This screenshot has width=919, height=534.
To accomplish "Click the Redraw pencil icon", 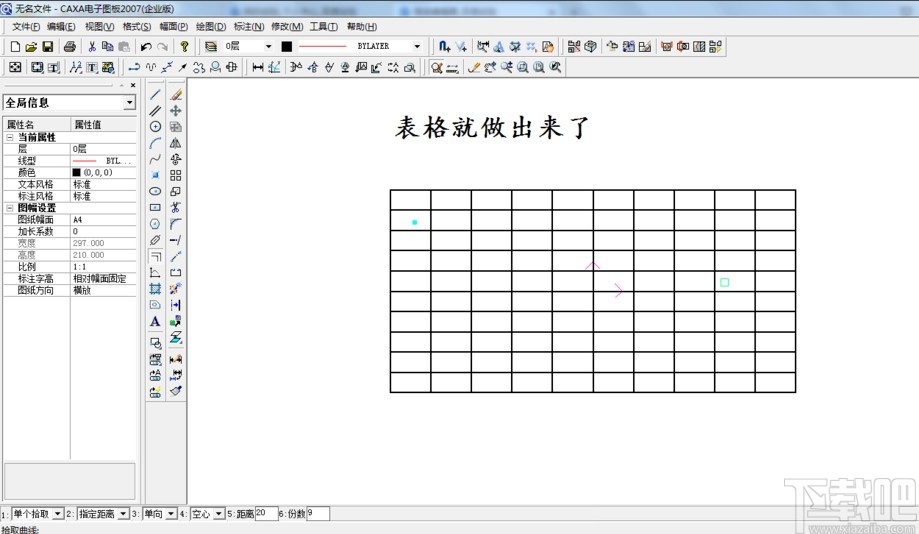I will tap(474, 67).
